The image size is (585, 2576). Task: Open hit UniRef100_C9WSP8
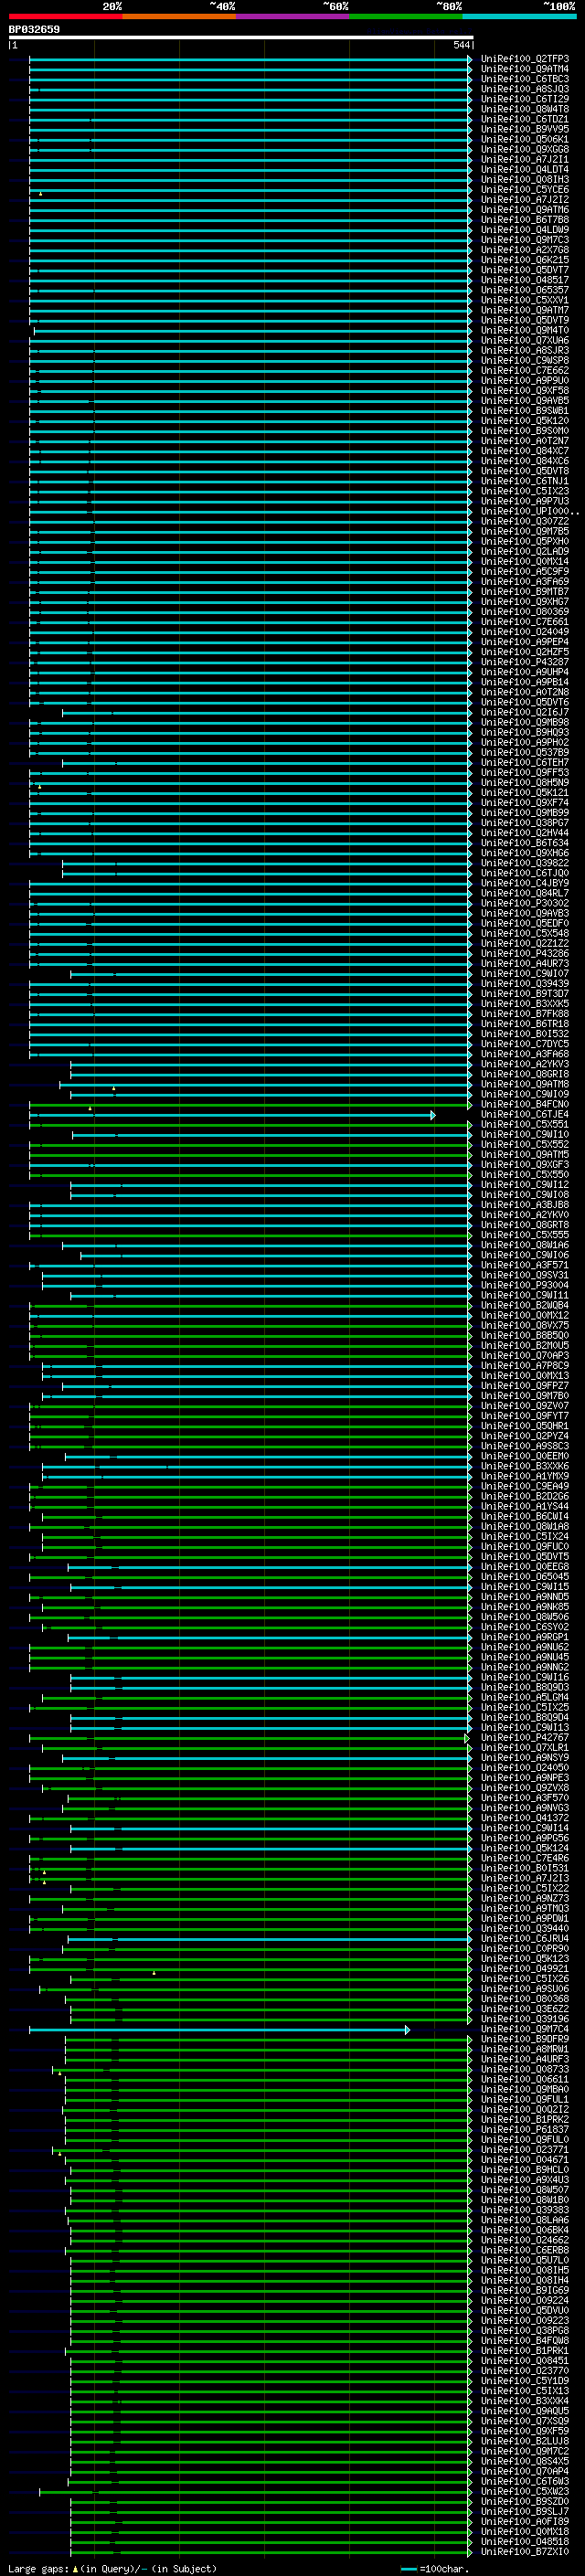coord(525,360)
